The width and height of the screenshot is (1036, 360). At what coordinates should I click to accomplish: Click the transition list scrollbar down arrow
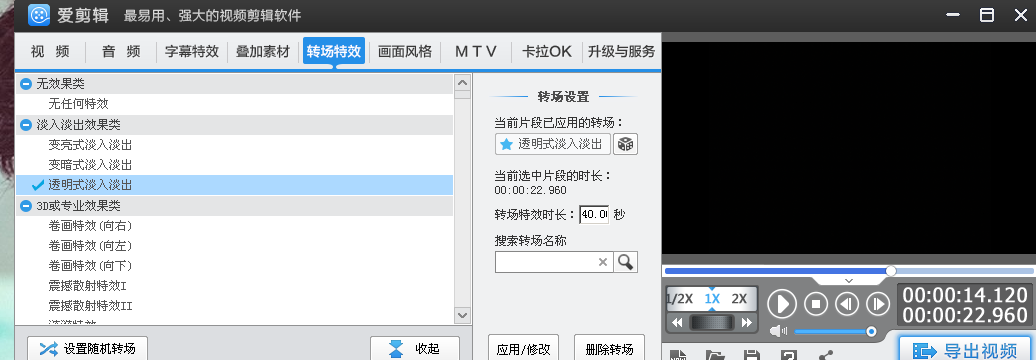point(462,316)
